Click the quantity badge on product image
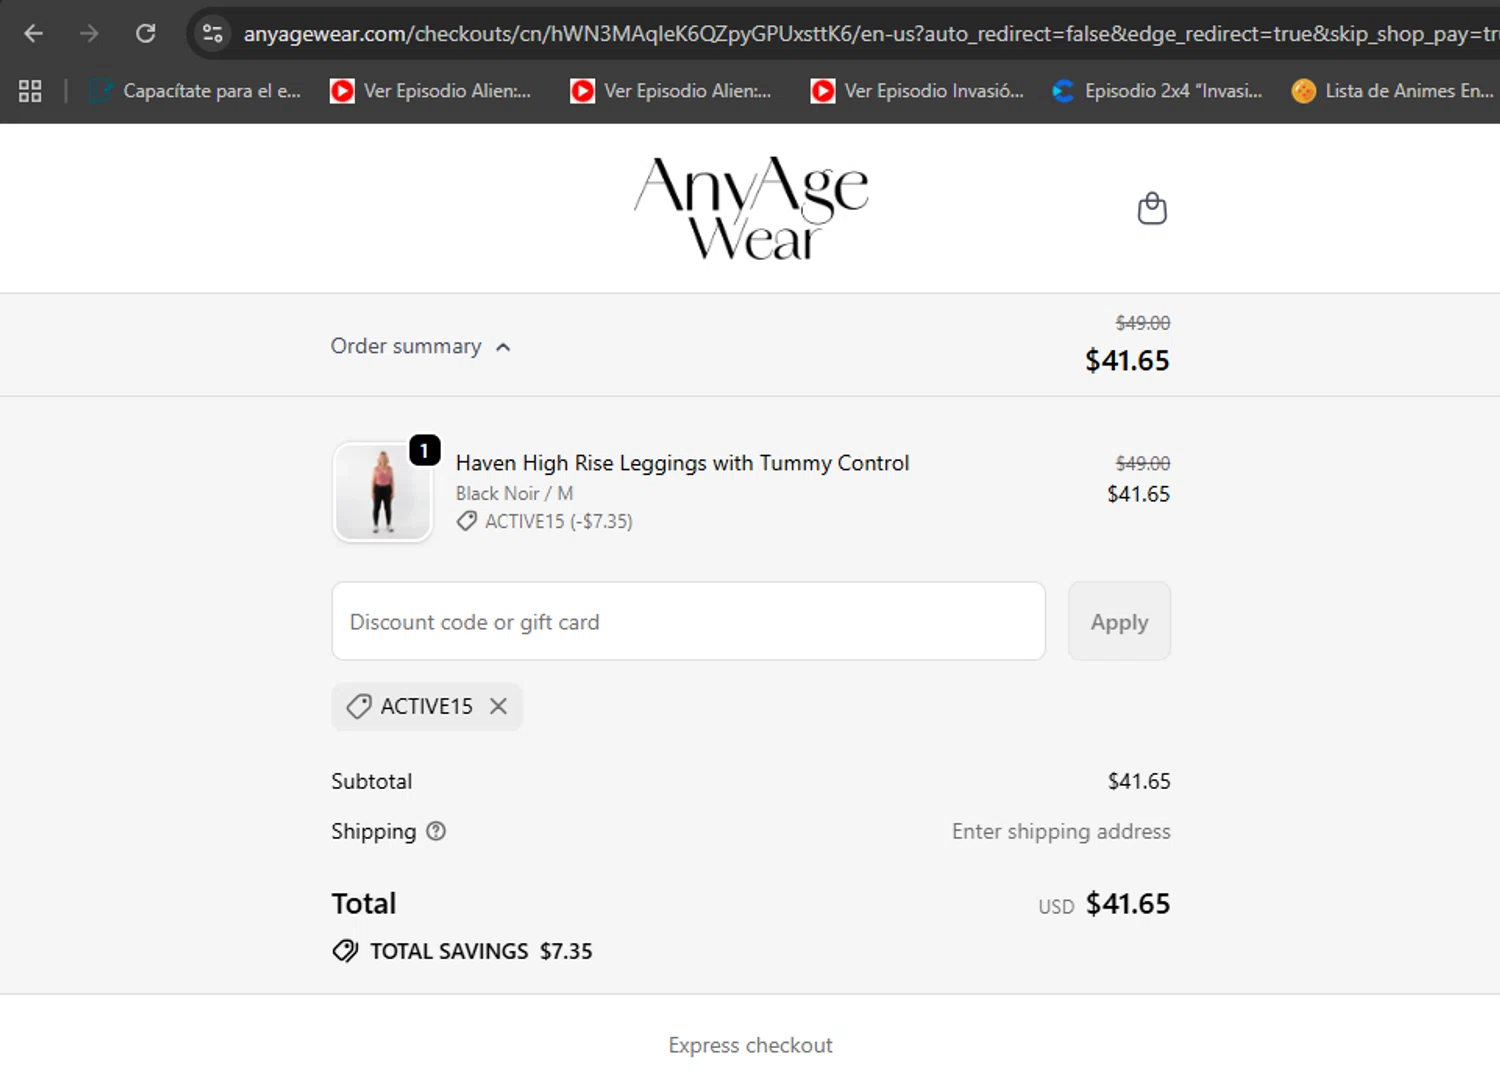1500x1082 pixels. click(424, 450)
